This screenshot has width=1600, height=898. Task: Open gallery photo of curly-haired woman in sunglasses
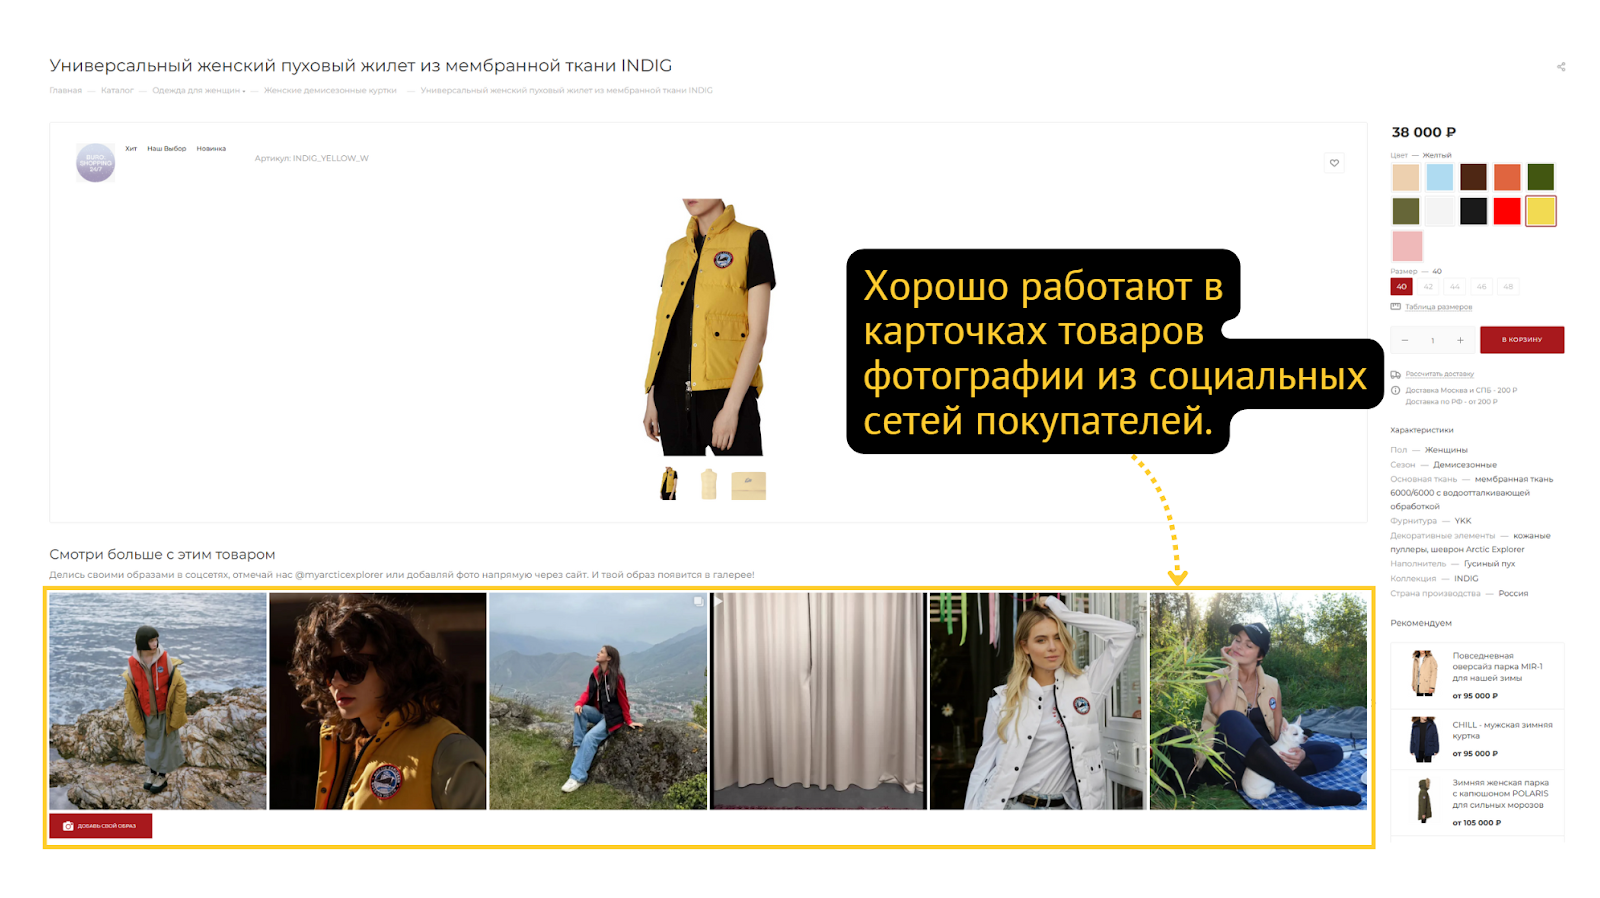pyautogui.click(x=378, y=701)
